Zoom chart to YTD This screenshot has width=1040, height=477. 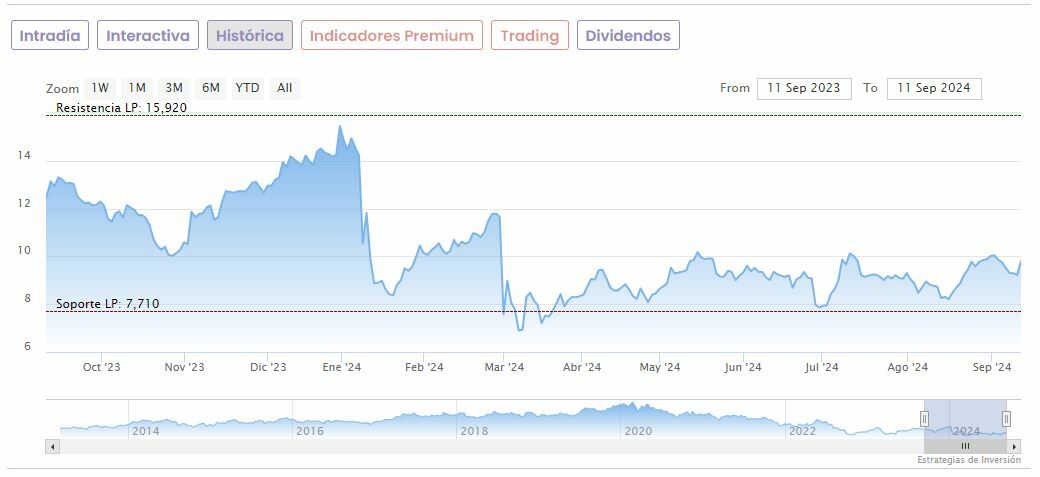[x=247, y=88]
